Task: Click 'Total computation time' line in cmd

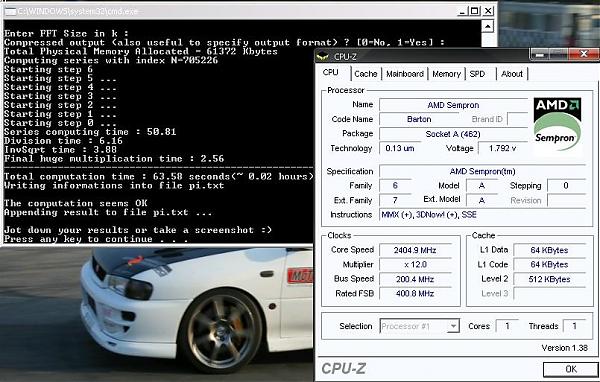Action: [x=159, y=176]
